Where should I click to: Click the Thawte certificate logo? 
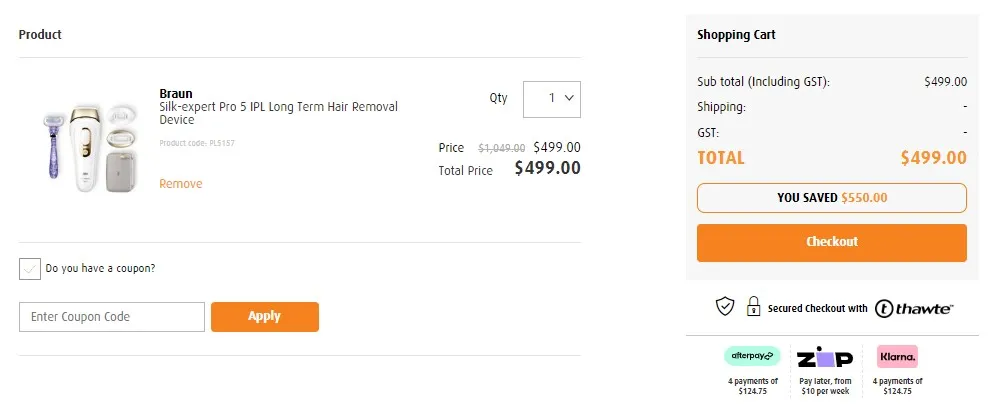[x=914, y=308]
